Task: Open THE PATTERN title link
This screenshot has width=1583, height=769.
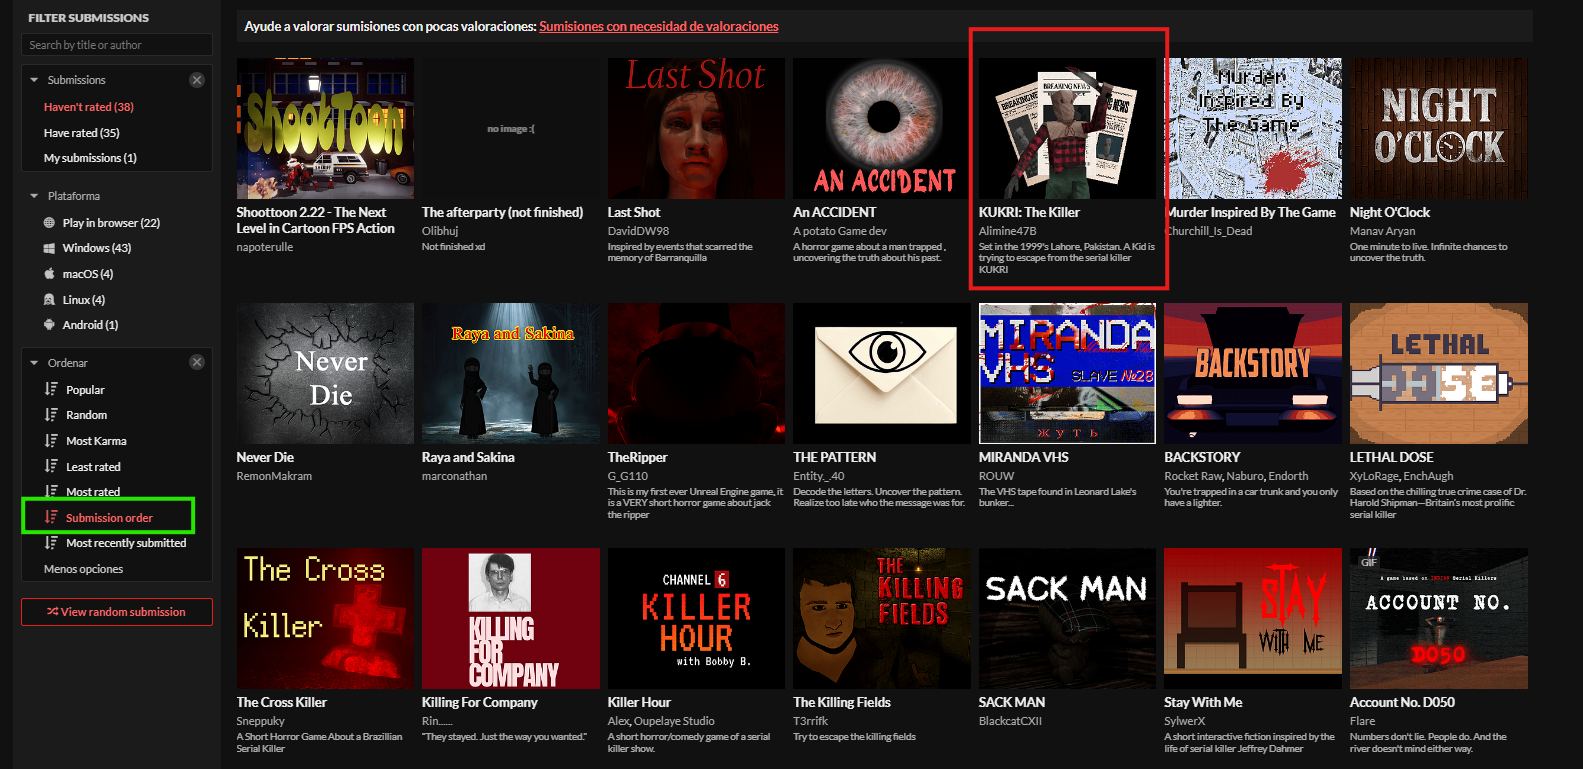Action: click(x=834, y=457)
